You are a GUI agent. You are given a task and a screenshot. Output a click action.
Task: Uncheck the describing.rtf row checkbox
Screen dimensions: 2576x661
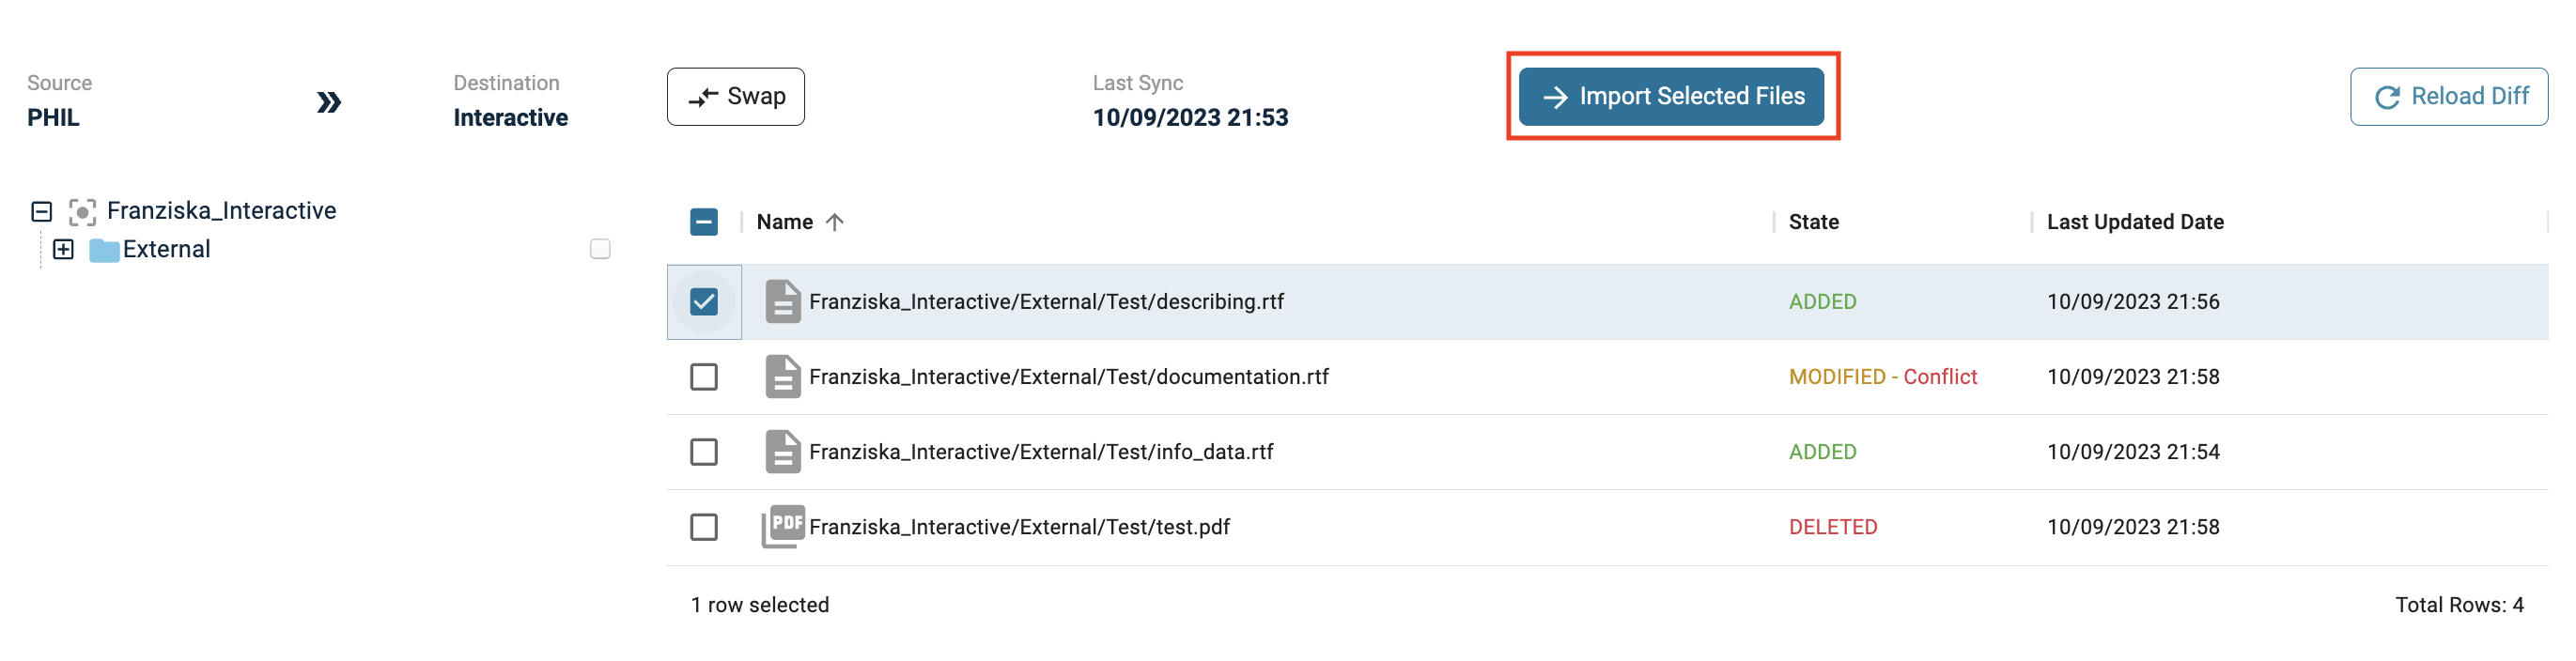click(x=704, y=301)
